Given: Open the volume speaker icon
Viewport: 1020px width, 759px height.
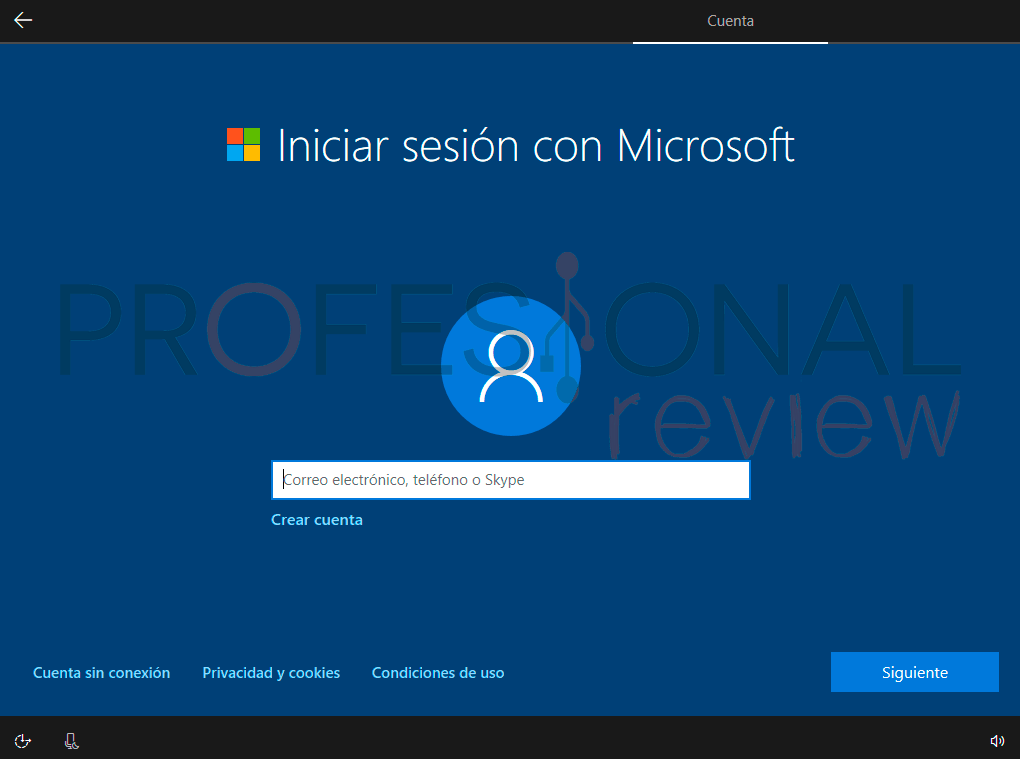Looking at the screenshot, I should click(996, 741).
